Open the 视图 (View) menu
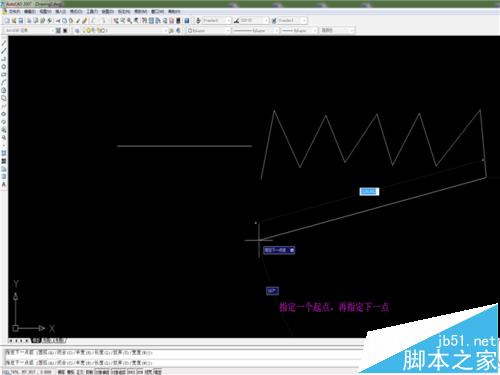 click(45, 12)
